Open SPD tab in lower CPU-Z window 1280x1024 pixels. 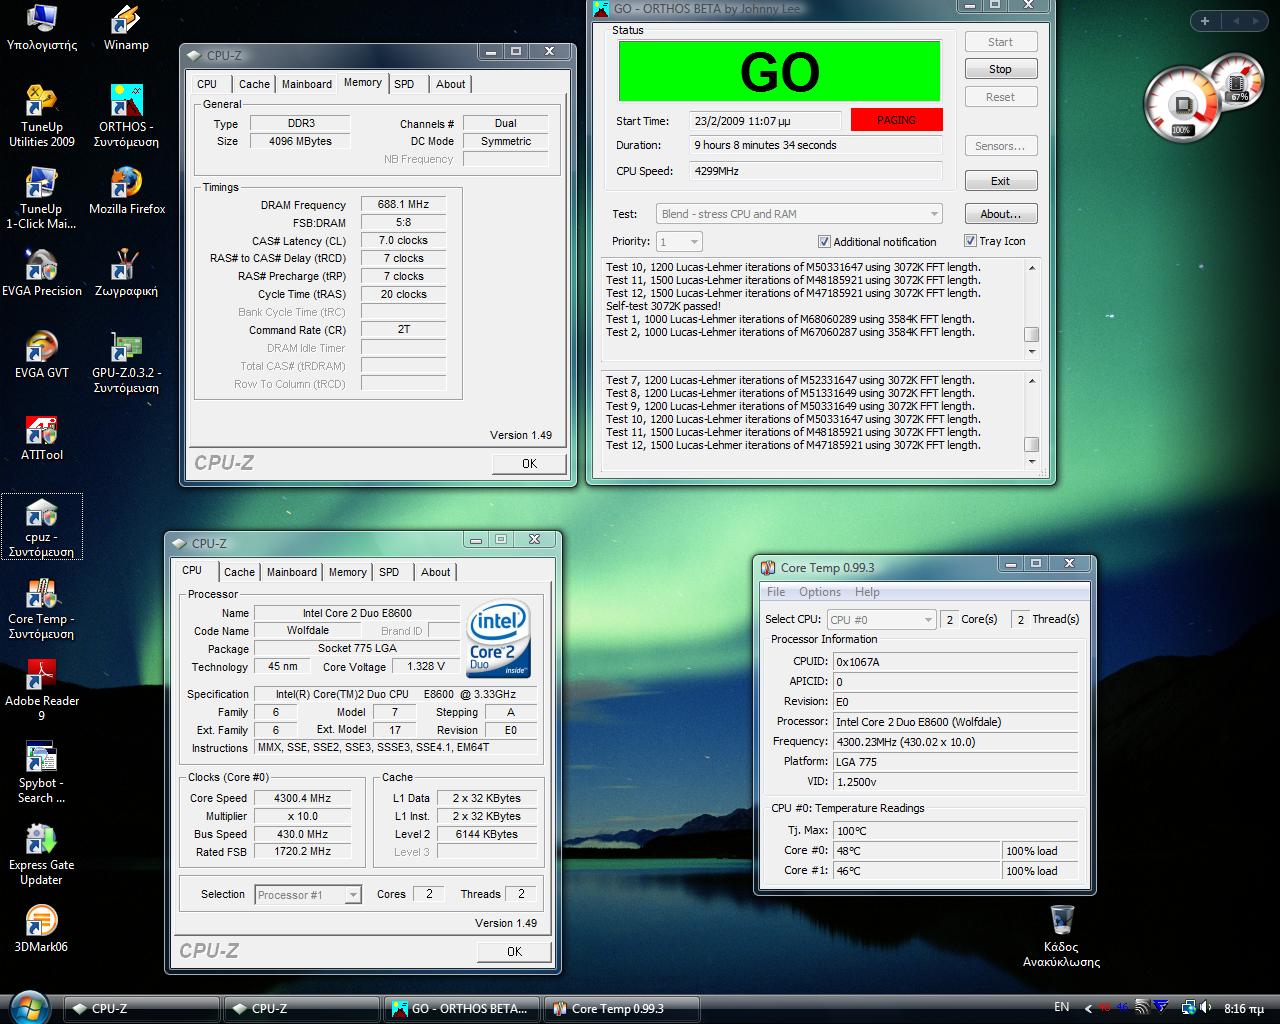[x=389, y=572]
